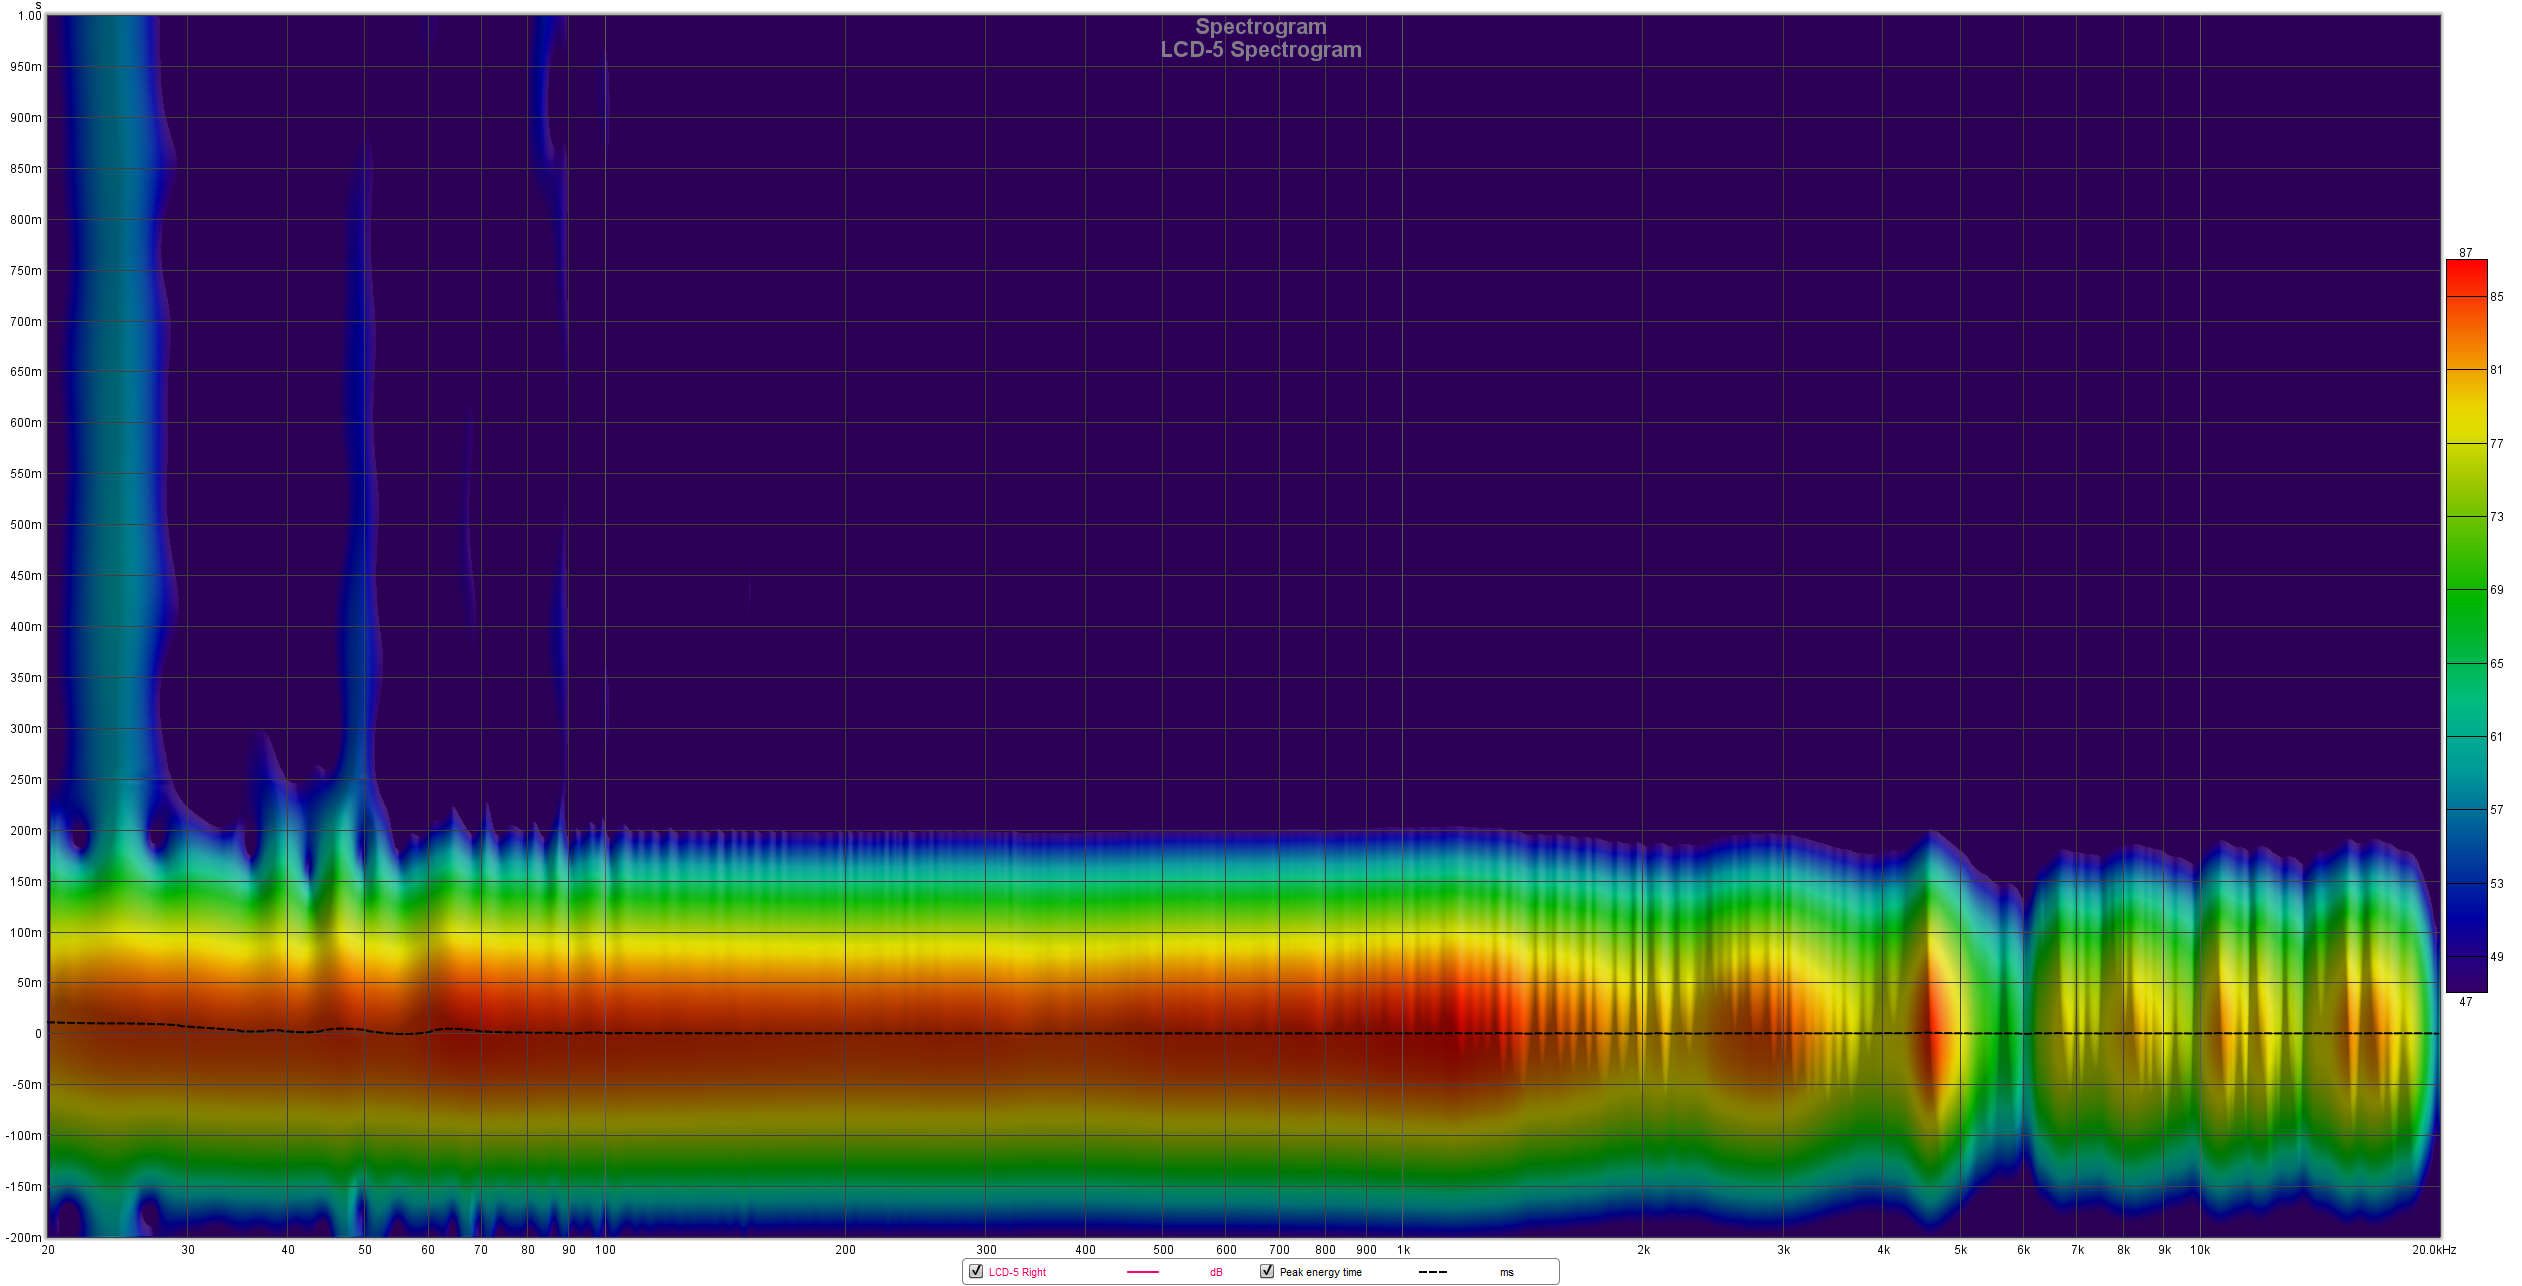Screen dimensions: 2522x1286
Task: Click the 20.0kHz axis end label
Action: point(2433,1250)
